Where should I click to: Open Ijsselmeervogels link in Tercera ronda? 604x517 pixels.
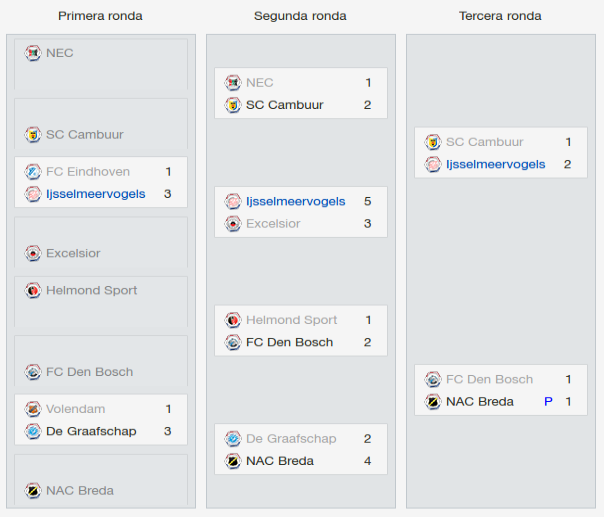(495, 164)
